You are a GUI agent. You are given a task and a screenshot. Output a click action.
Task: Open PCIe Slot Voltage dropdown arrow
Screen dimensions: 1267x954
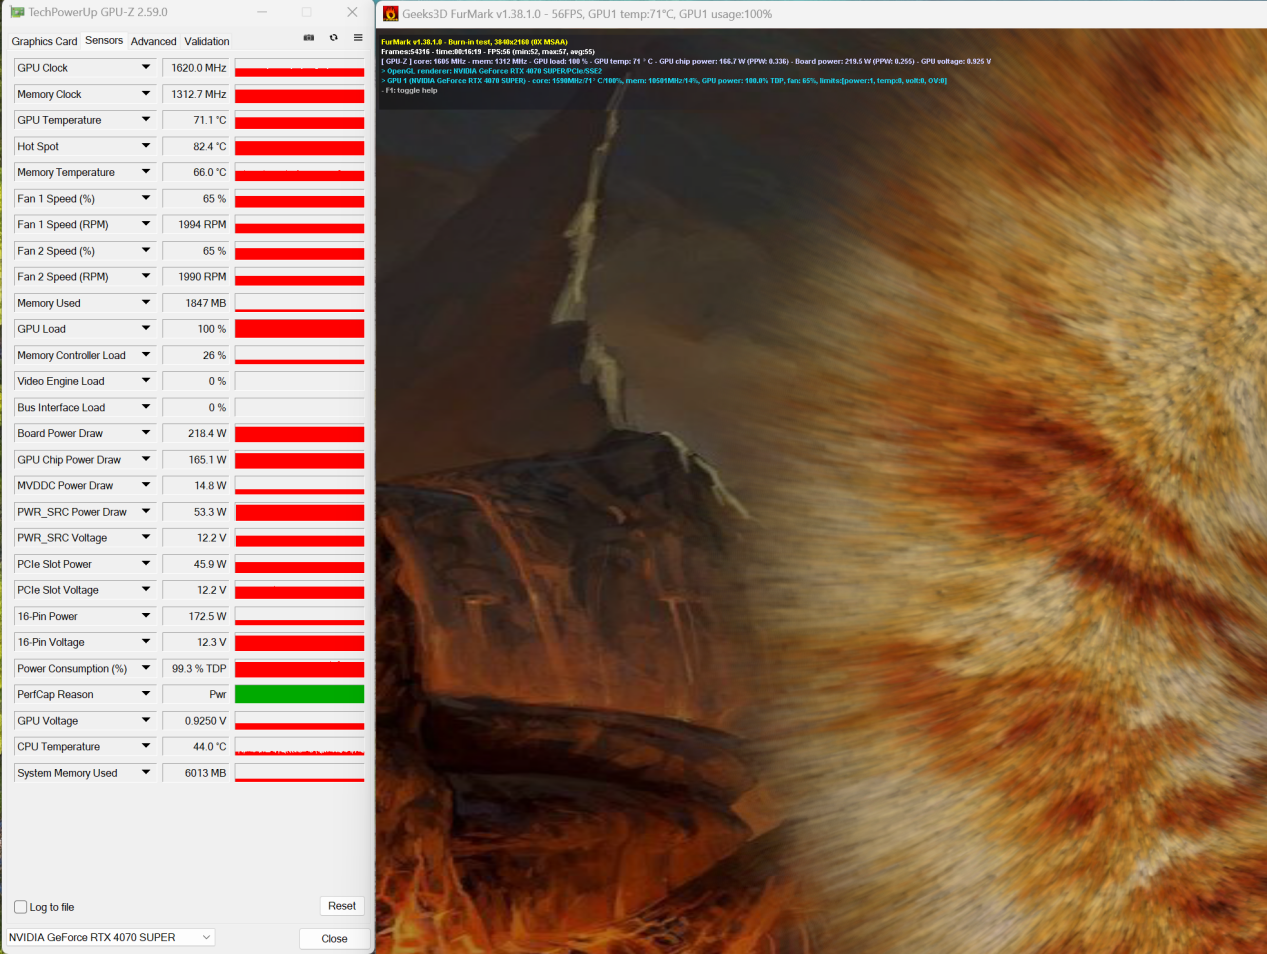(x=146, y=590)
